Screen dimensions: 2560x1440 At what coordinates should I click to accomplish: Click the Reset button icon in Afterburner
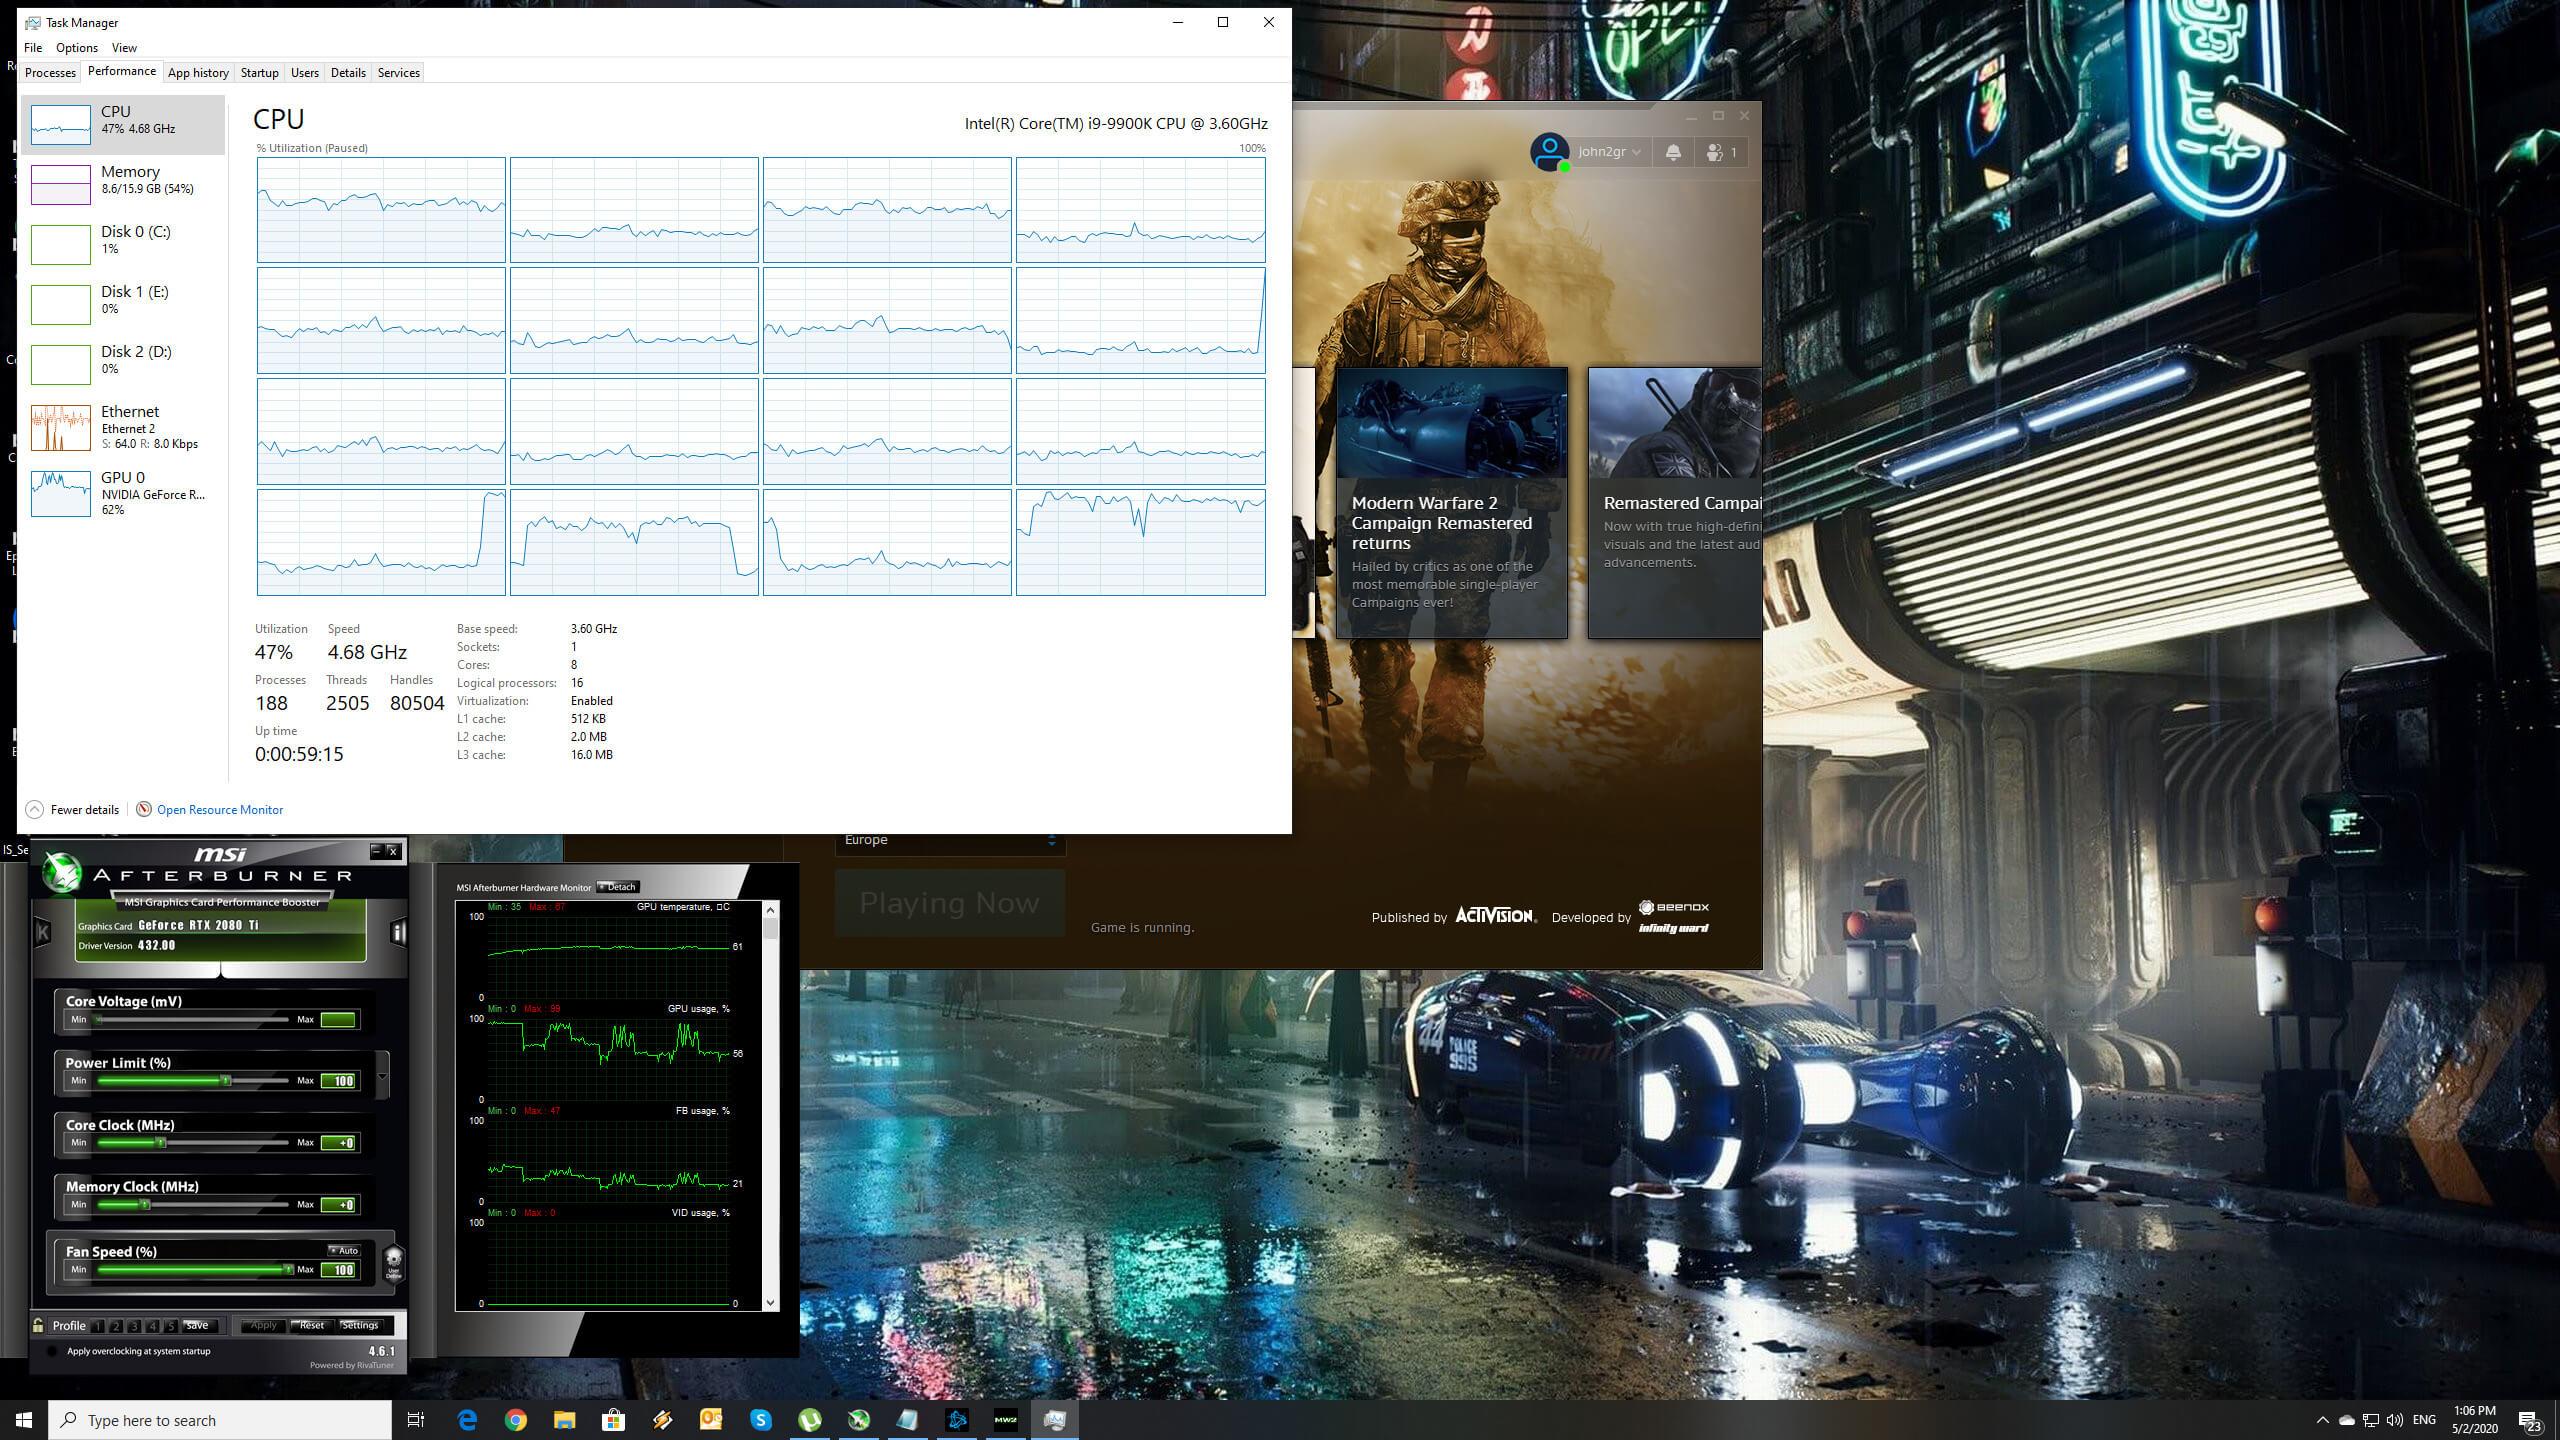[x=311, y=1324]
